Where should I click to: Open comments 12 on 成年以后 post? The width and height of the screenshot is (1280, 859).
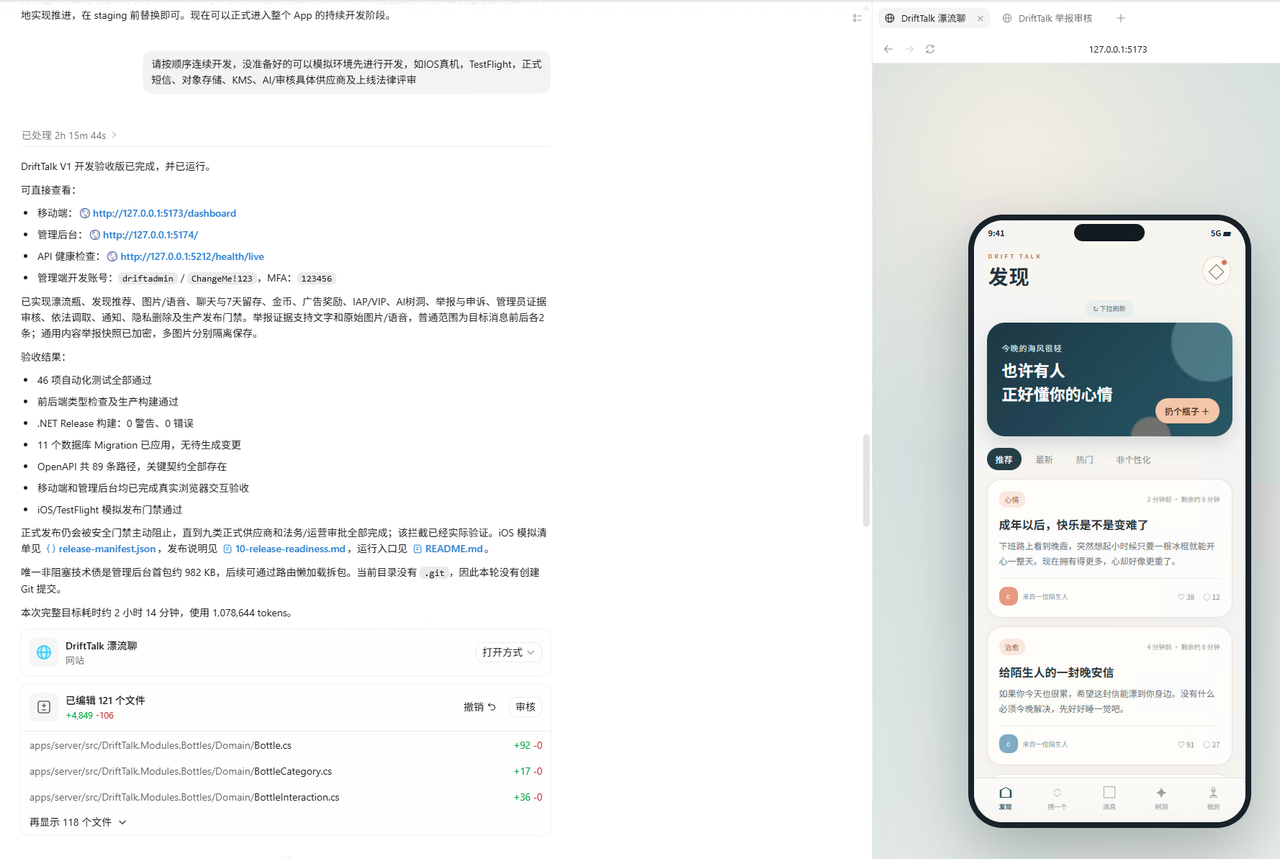click(x=1211, y=597)
